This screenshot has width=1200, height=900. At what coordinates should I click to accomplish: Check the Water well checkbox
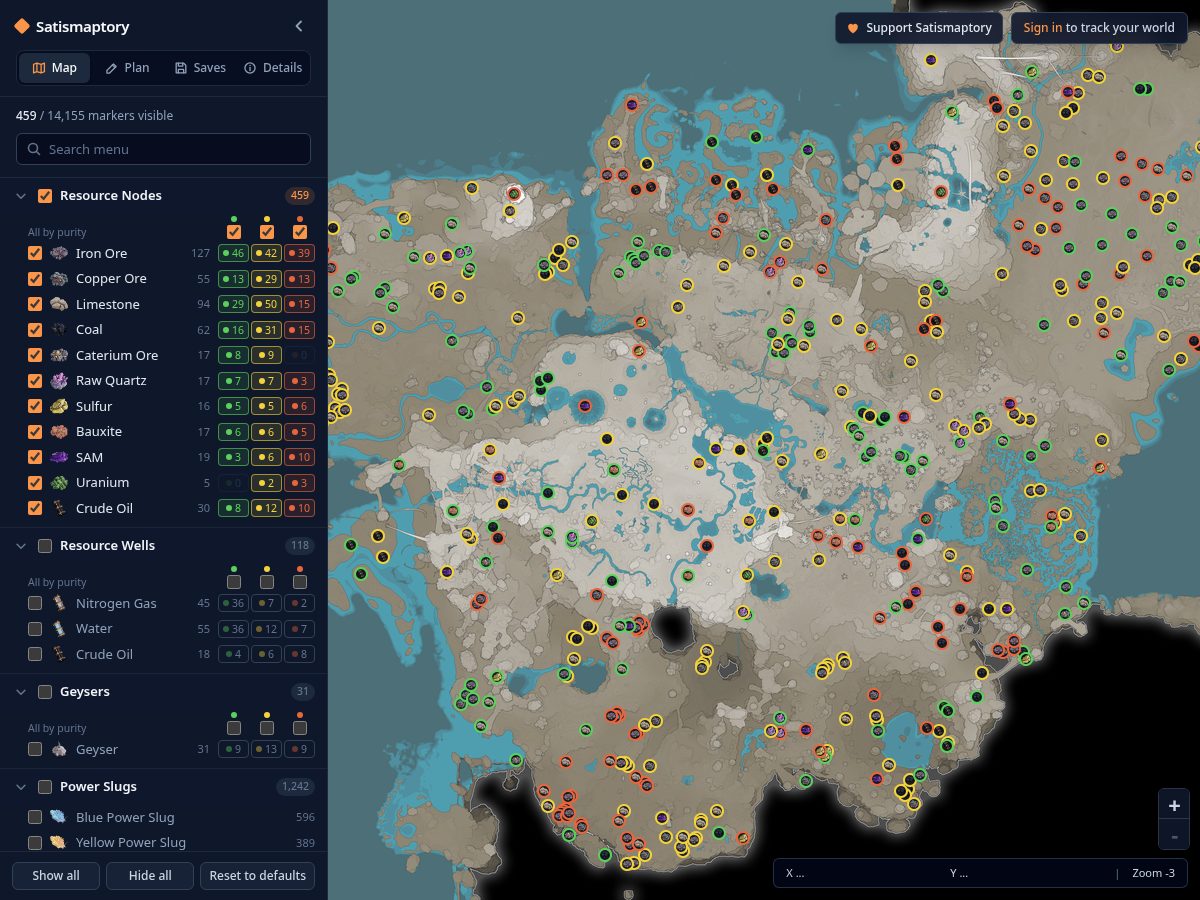click(35, 629)
